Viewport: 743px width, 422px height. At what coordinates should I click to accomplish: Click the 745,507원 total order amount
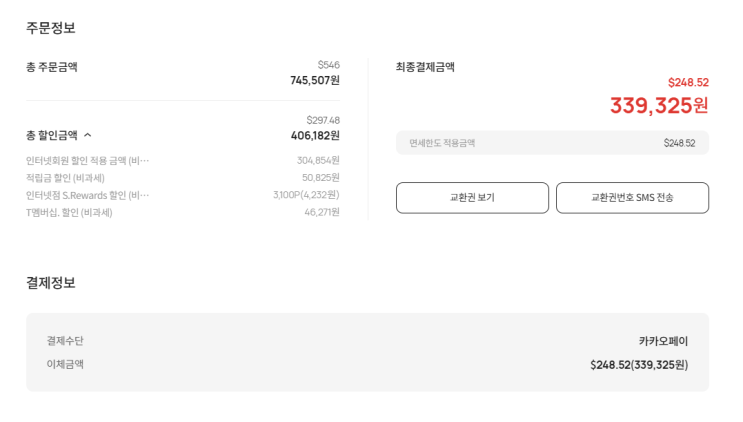pyautogui.click(x=314, y=81)
